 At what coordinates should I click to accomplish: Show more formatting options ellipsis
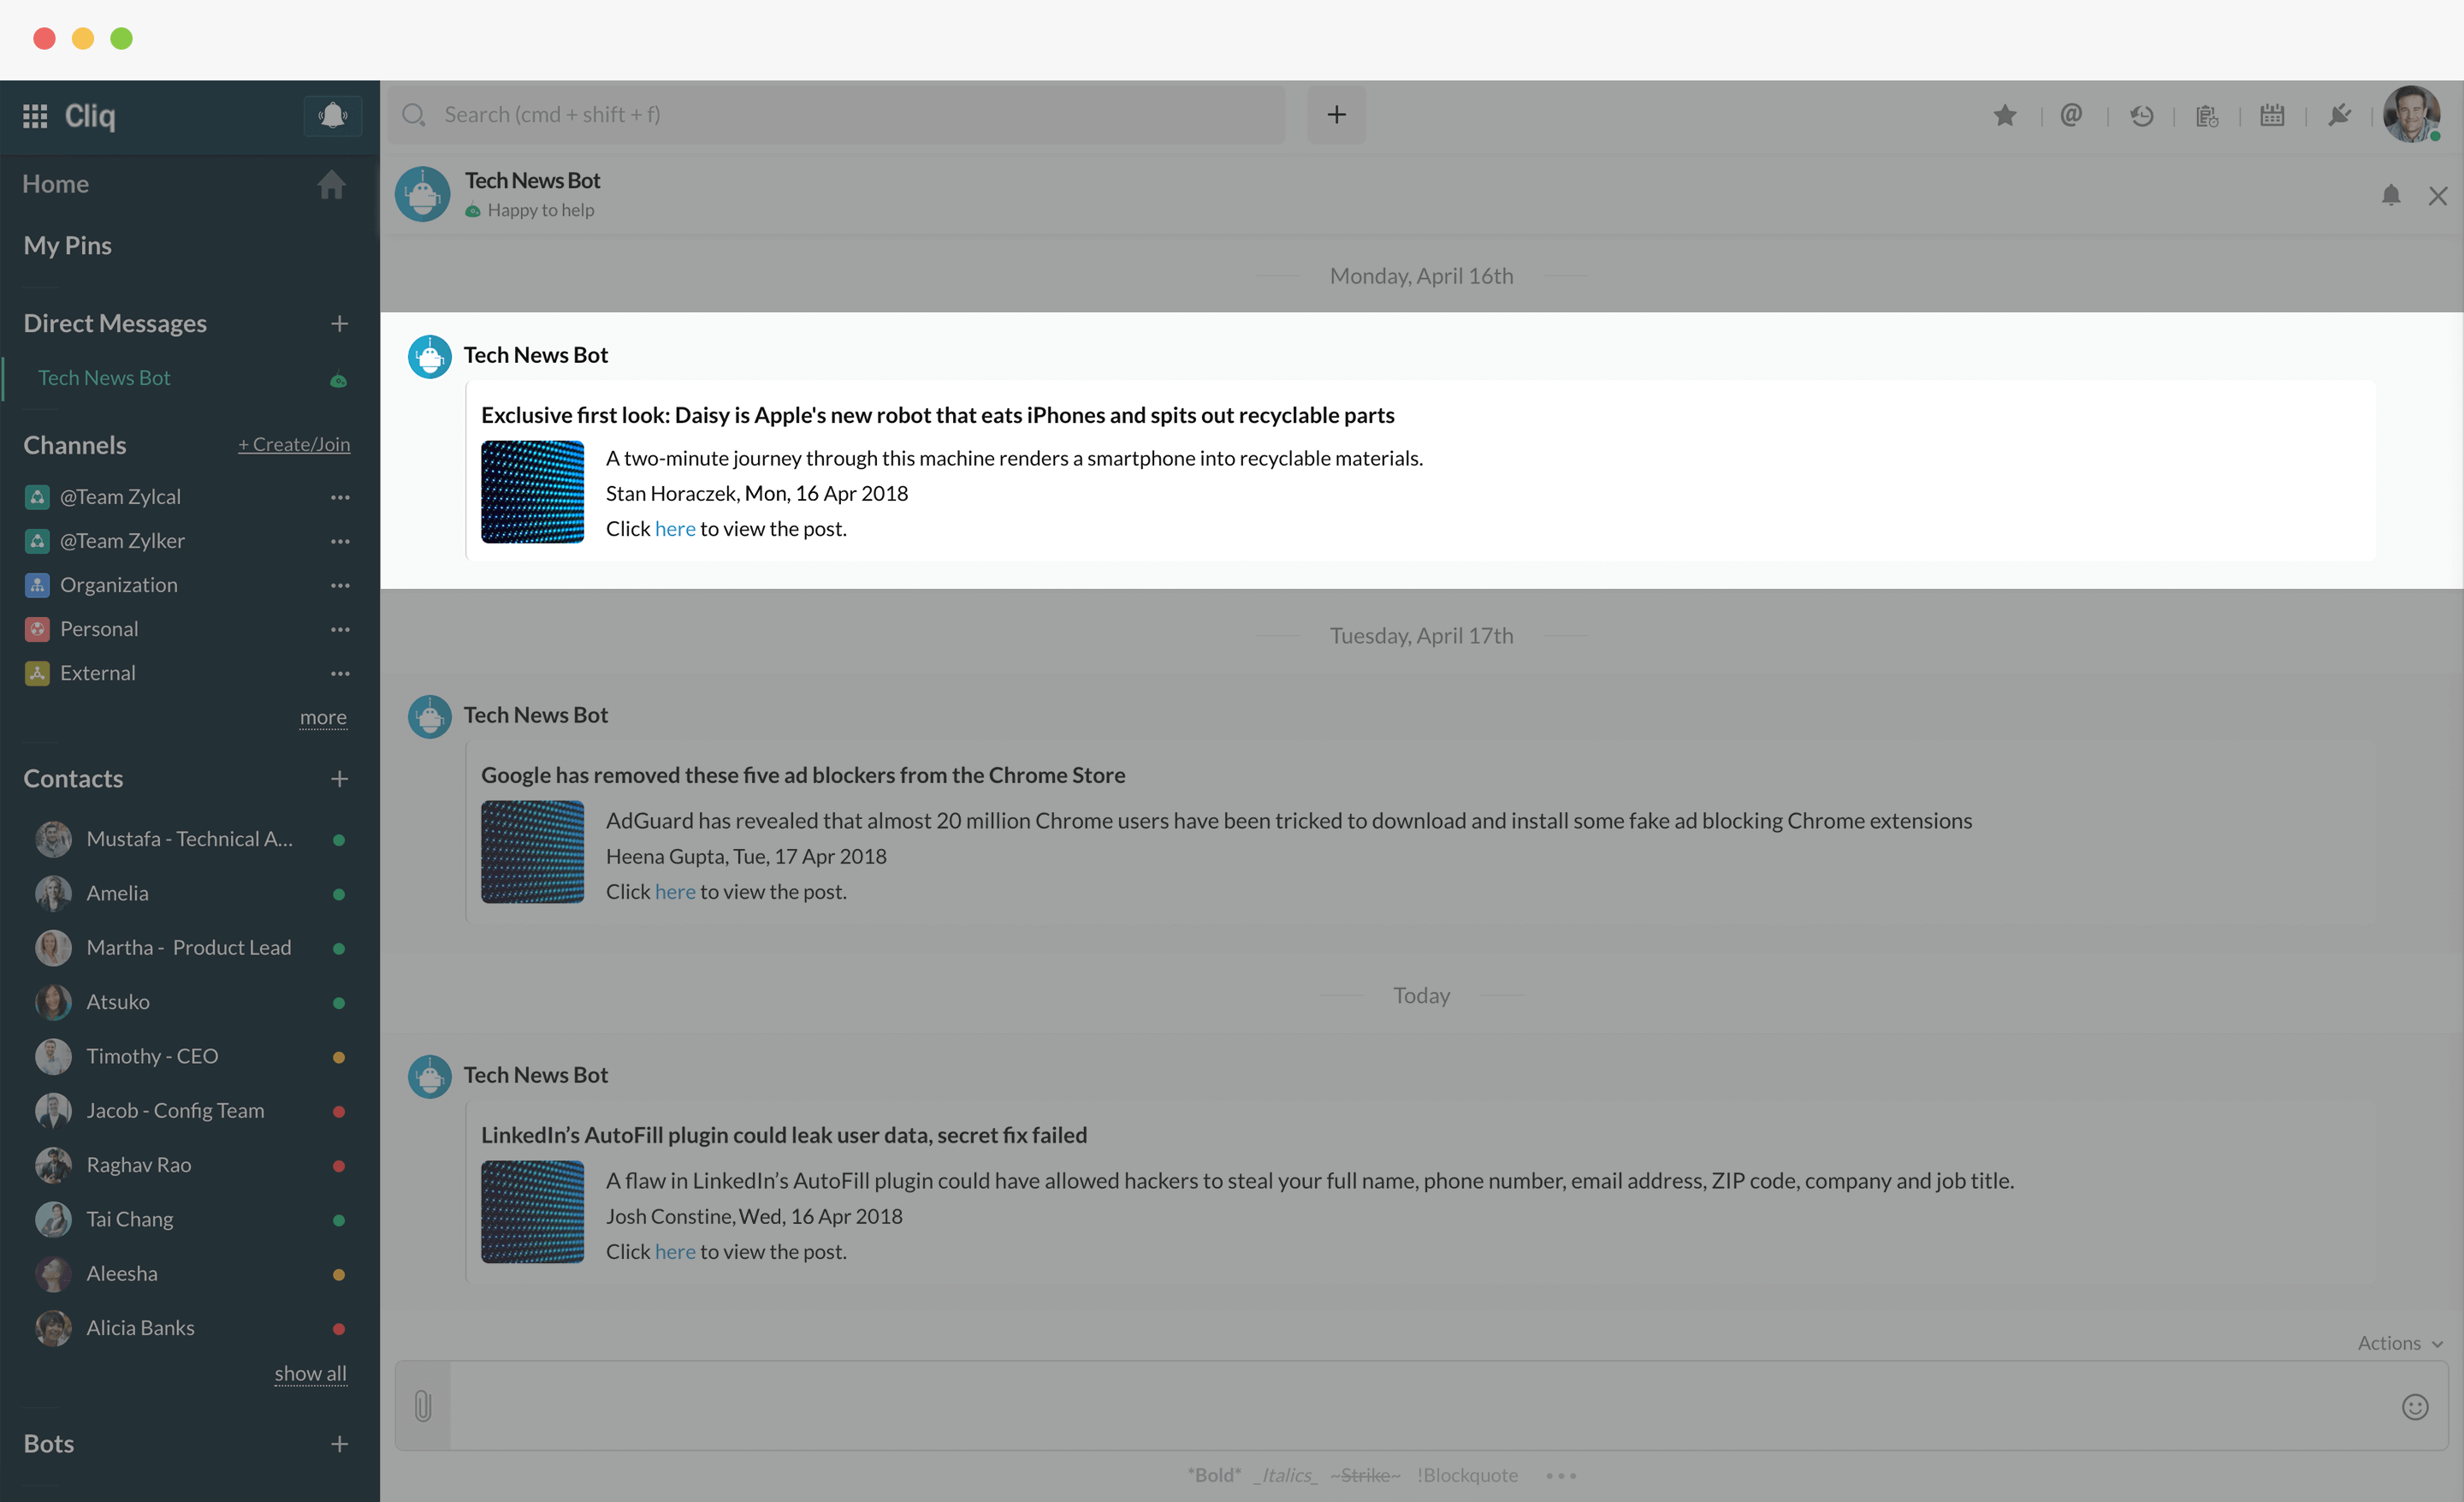pyautogui.click(x=1560, y=1475)
